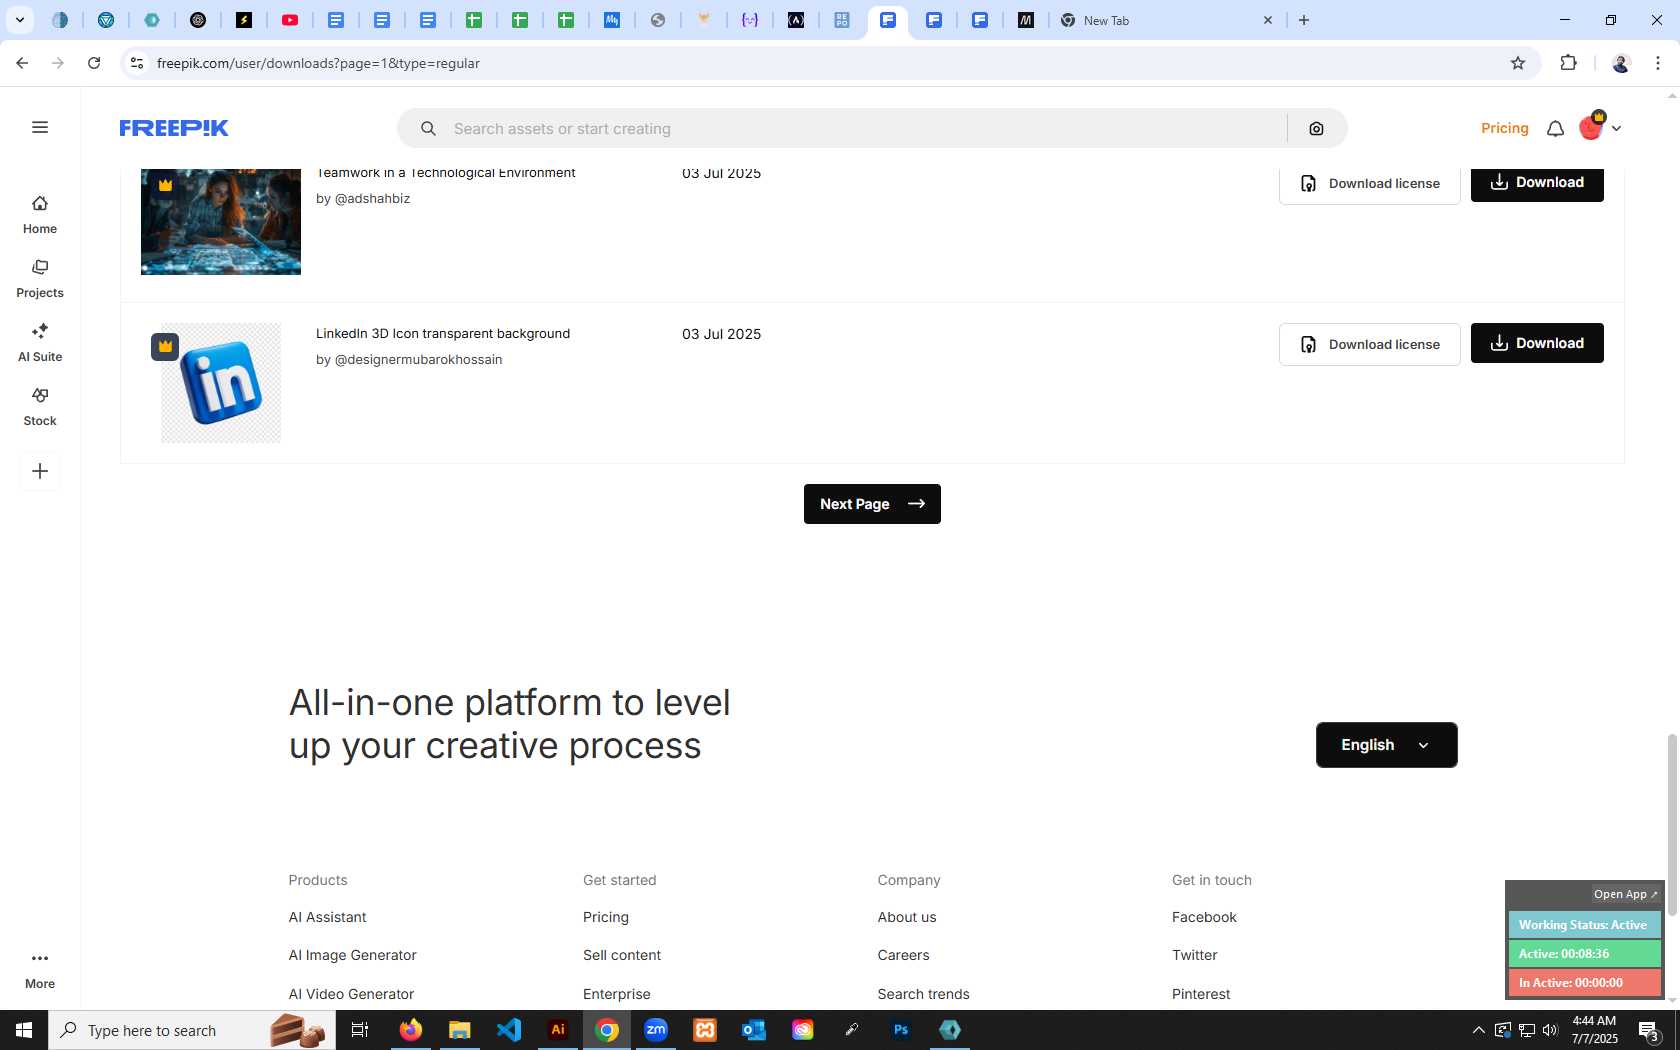Open Sell content footer link
Image resolution: width=1680 pixels, height=1050 pixels.
[x=622, y=955]
